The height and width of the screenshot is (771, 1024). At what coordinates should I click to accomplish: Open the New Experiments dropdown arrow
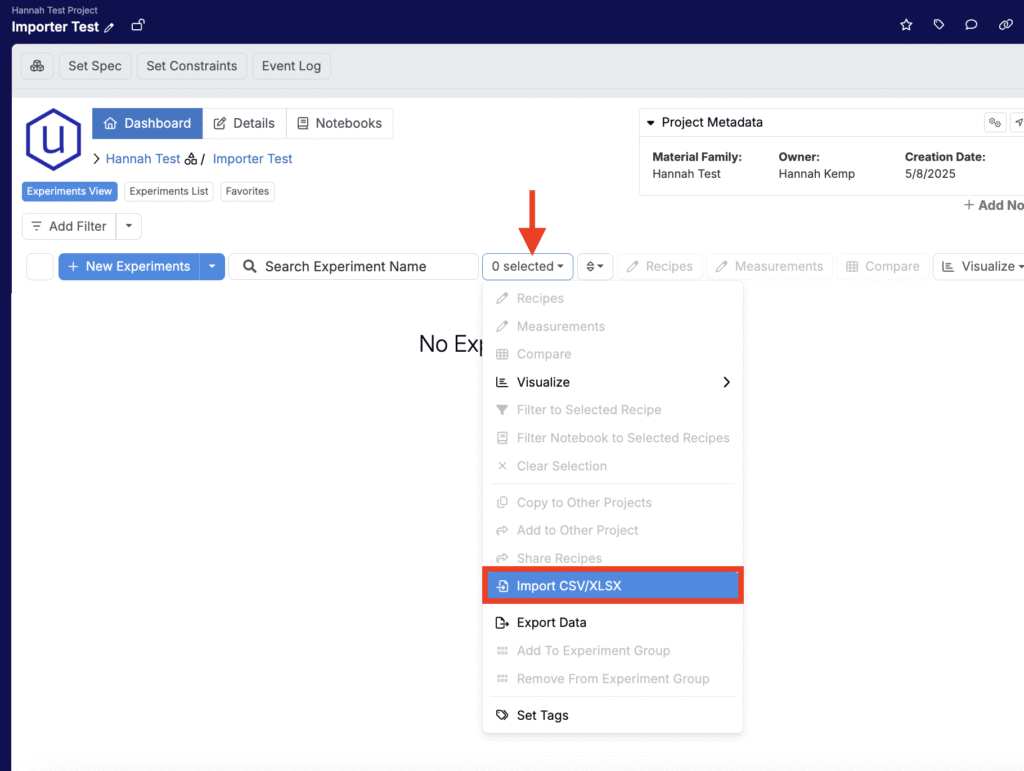[x=212, y=266]
